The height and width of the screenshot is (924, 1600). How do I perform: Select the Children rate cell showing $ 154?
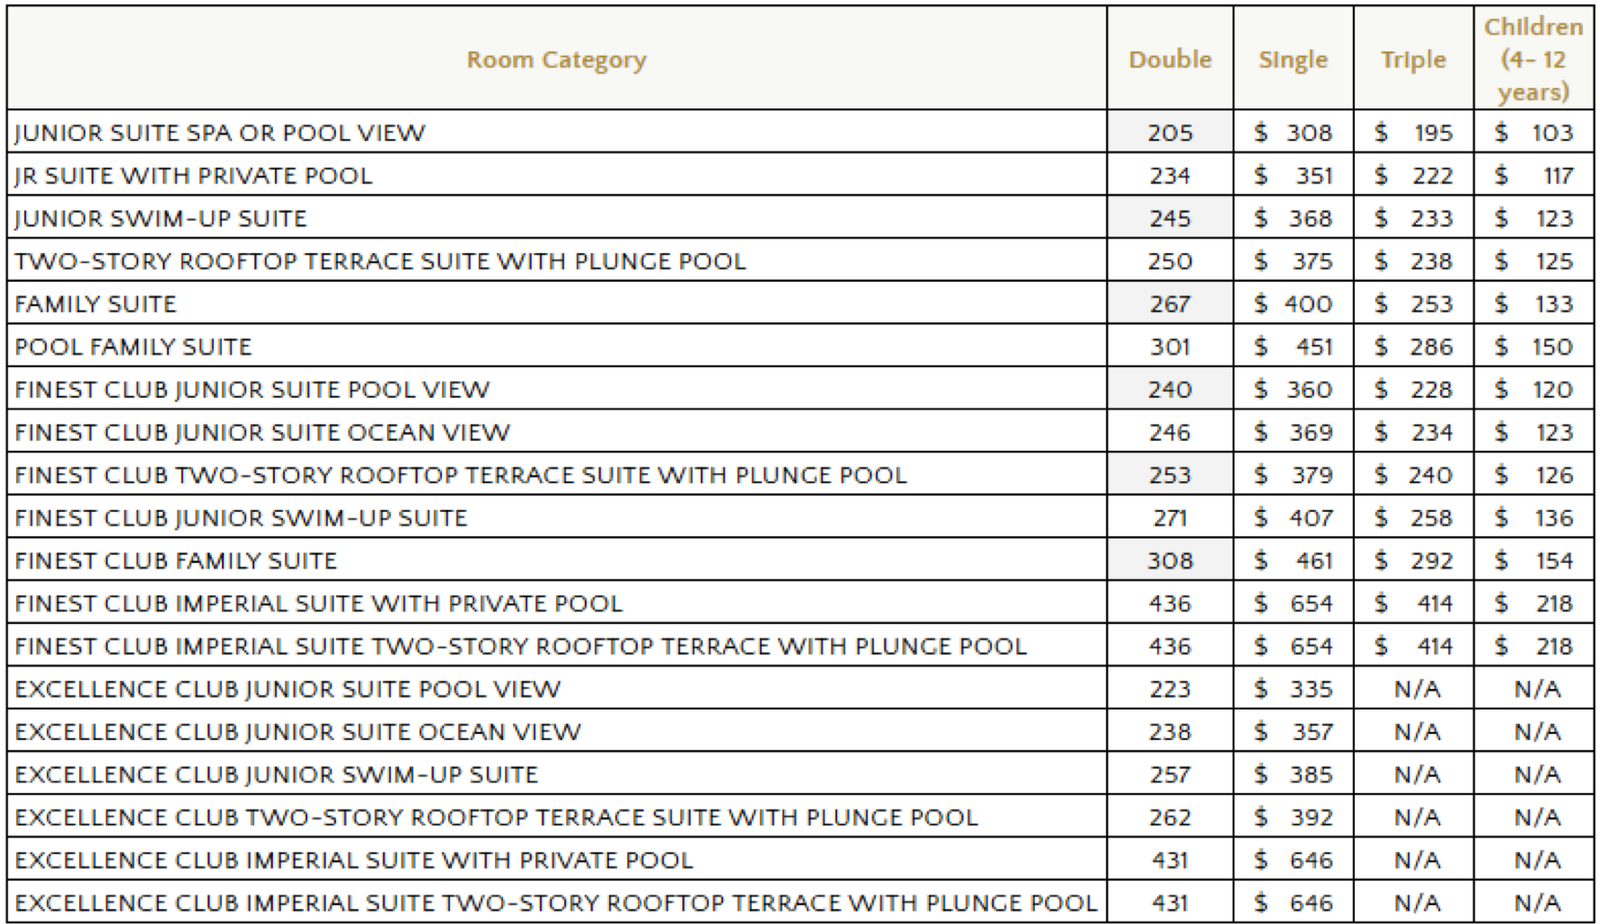[1533, 561]
